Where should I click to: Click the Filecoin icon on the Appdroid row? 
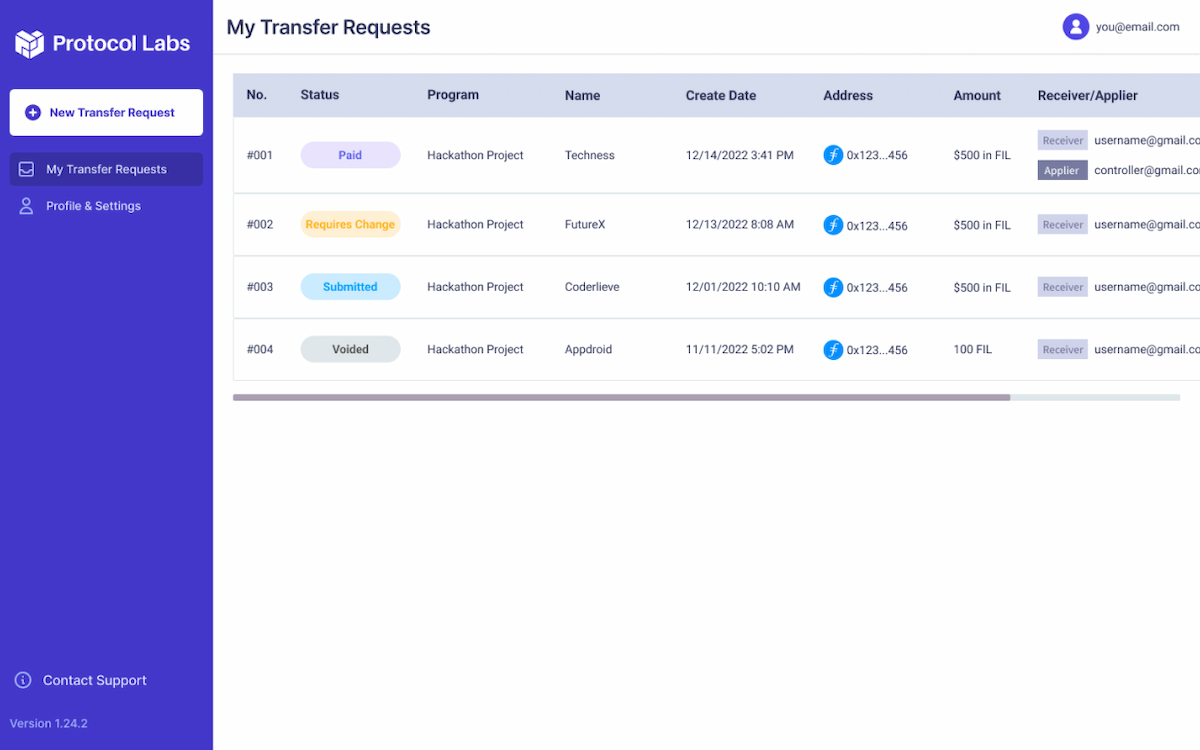click(833, 349)
